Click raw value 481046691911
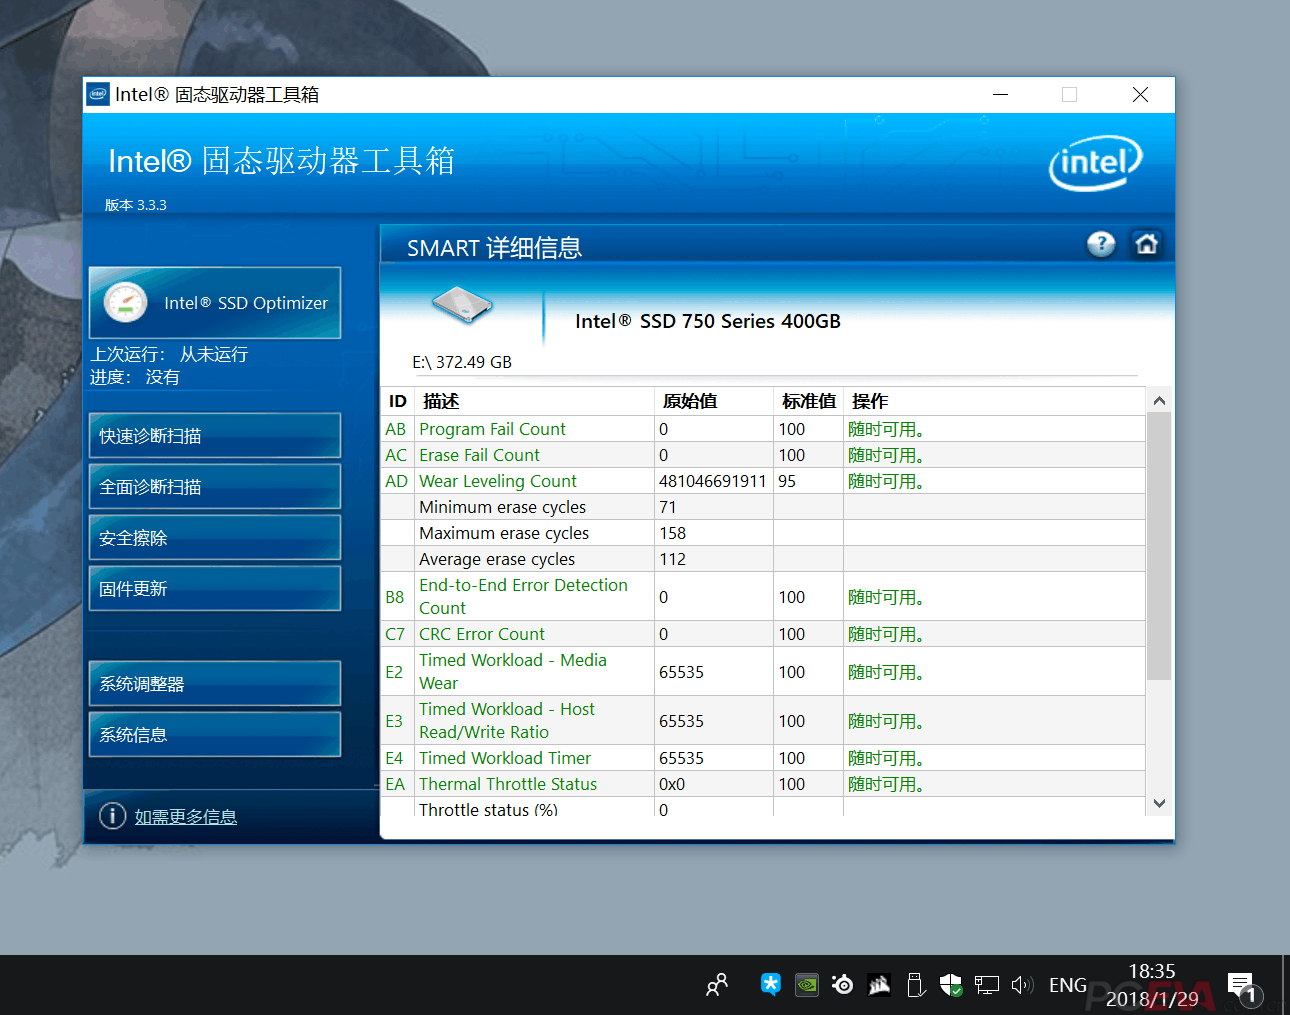 click(713, 481)
